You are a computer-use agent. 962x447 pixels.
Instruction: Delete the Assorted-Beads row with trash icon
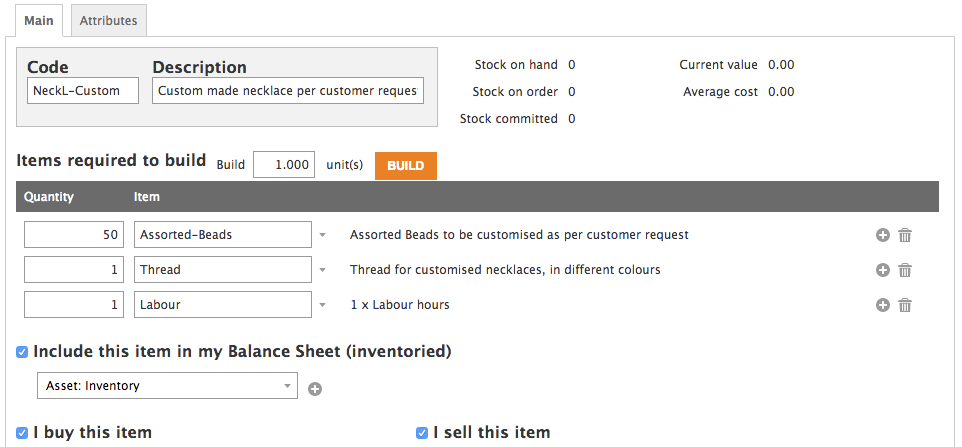(x=905, y=235)
